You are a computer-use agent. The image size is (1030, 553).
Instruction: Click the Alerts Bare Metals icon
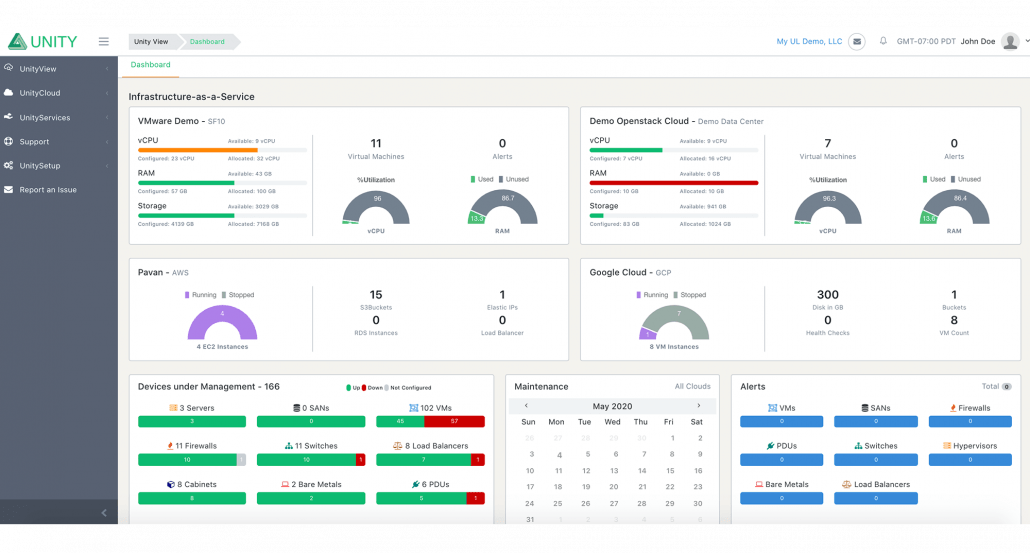pyautogui.click(x=759, y=485)
